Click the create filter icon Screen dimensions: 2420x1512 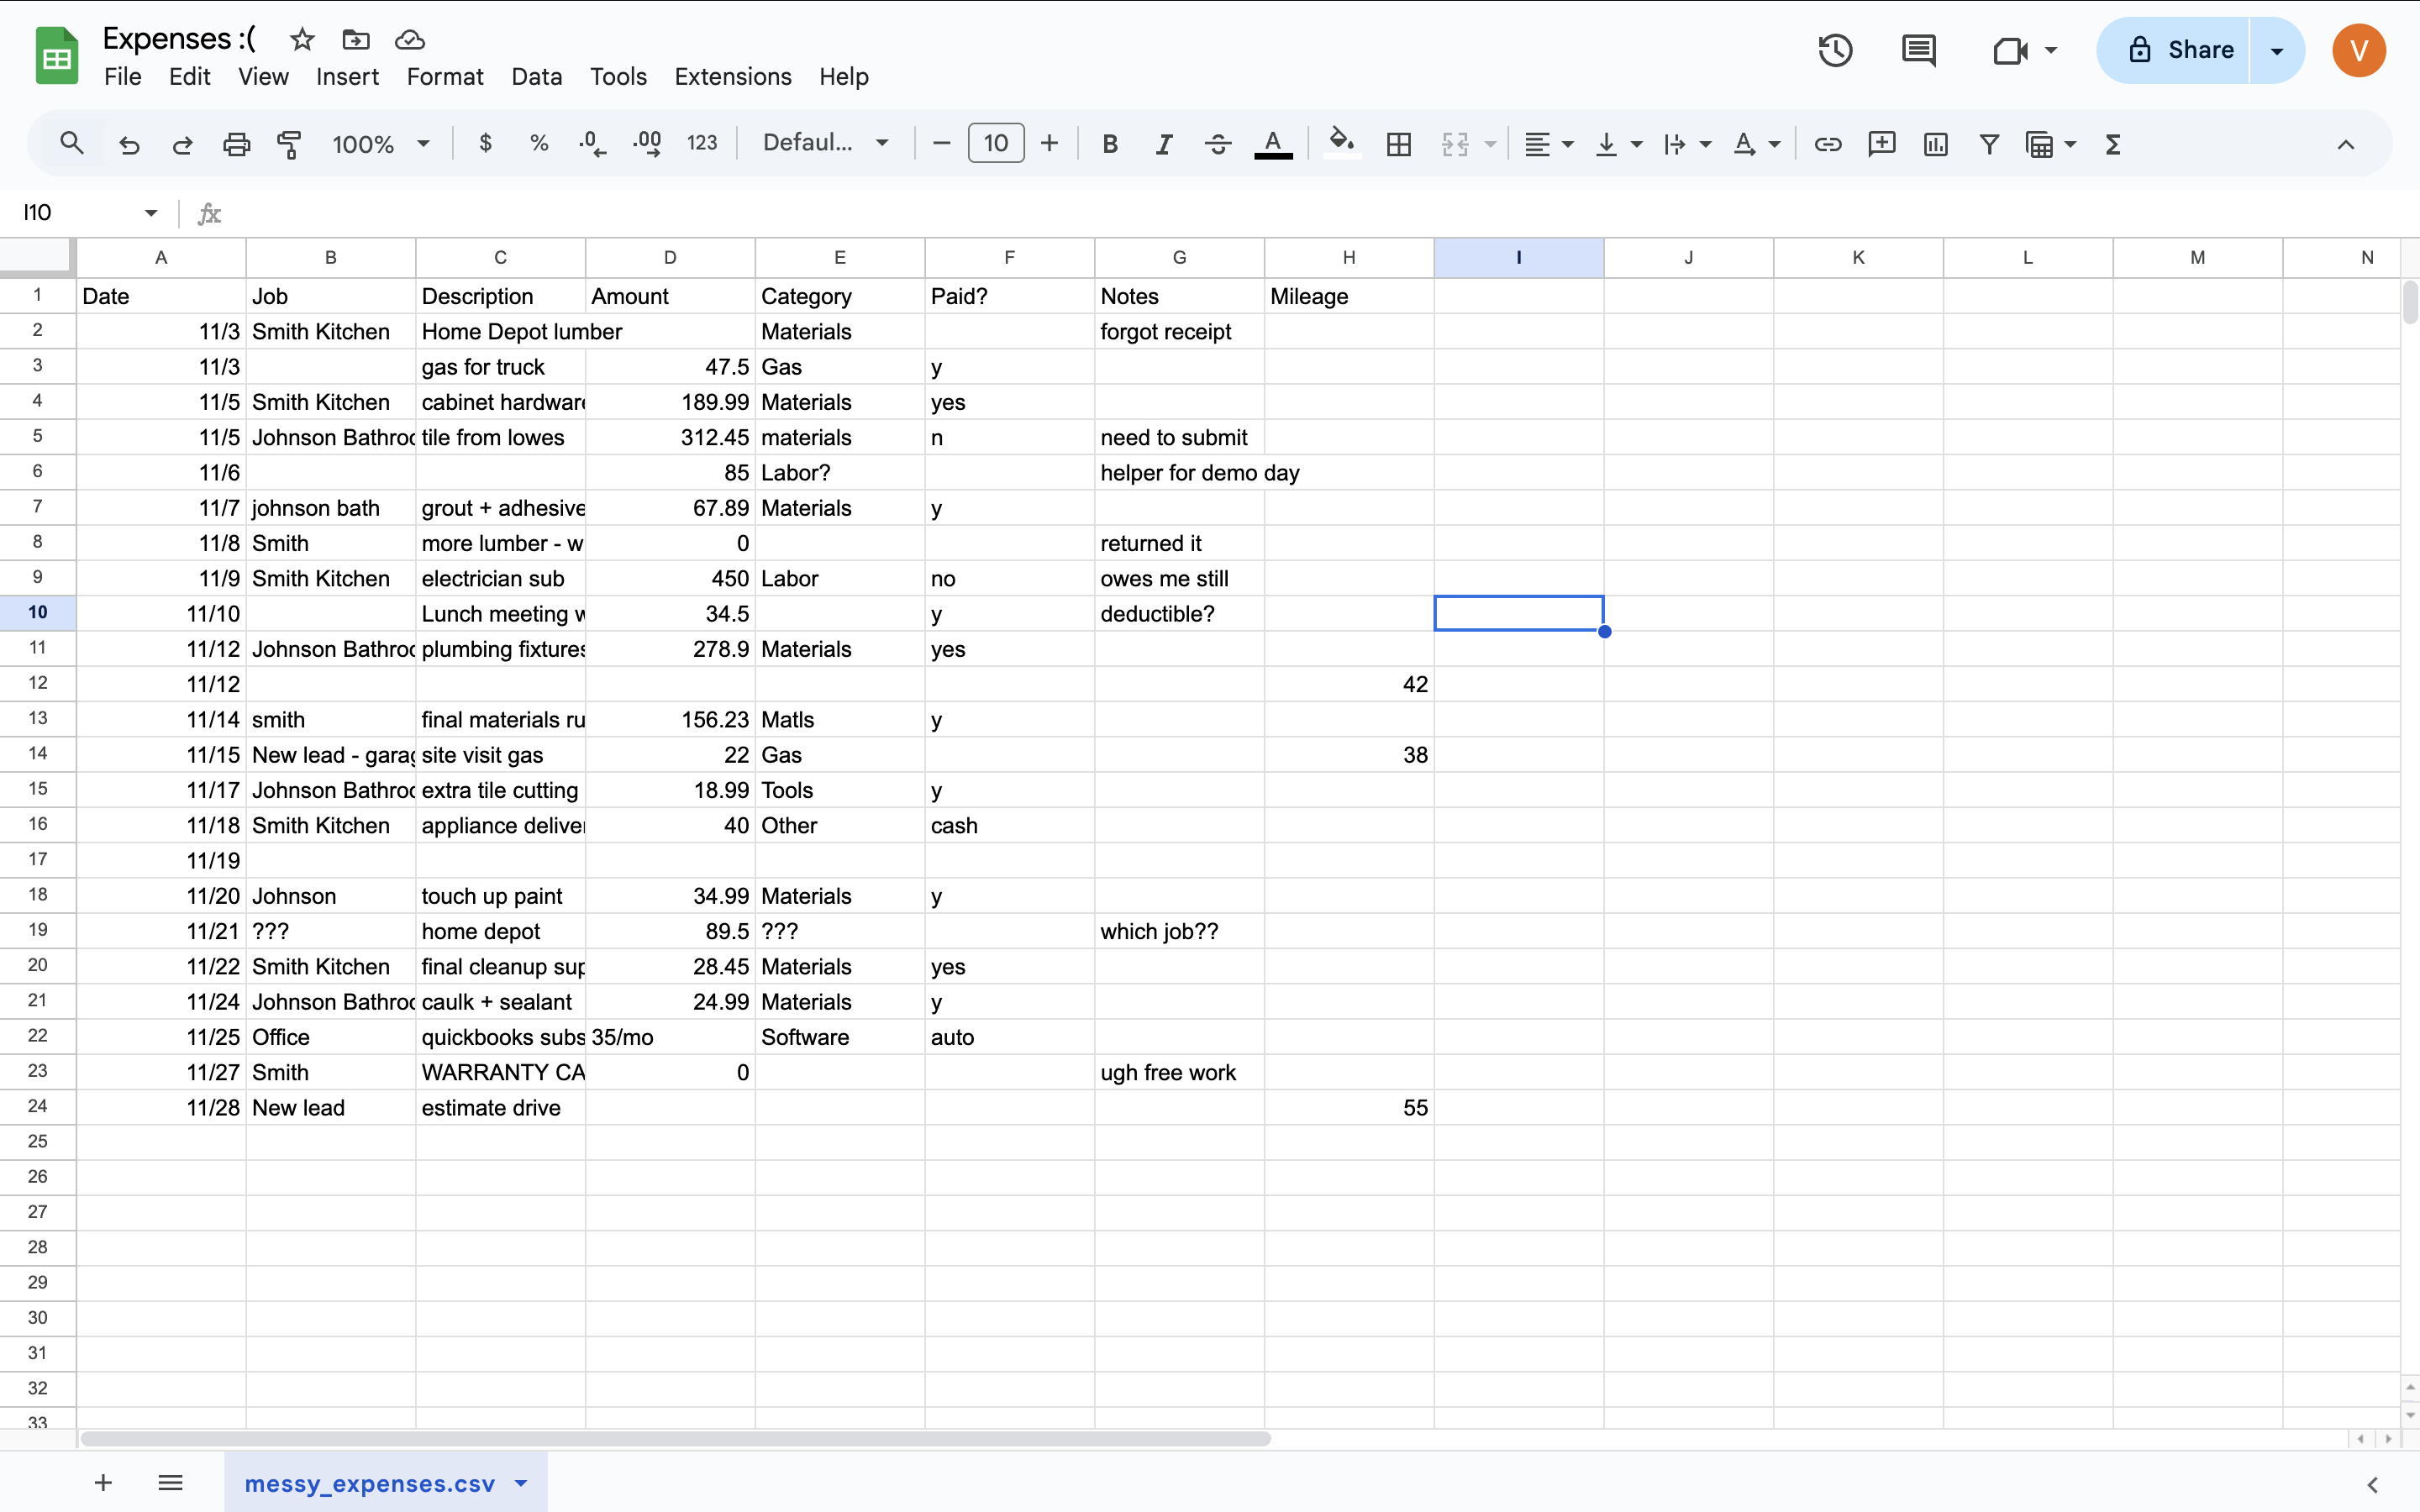coord(1989,144)
